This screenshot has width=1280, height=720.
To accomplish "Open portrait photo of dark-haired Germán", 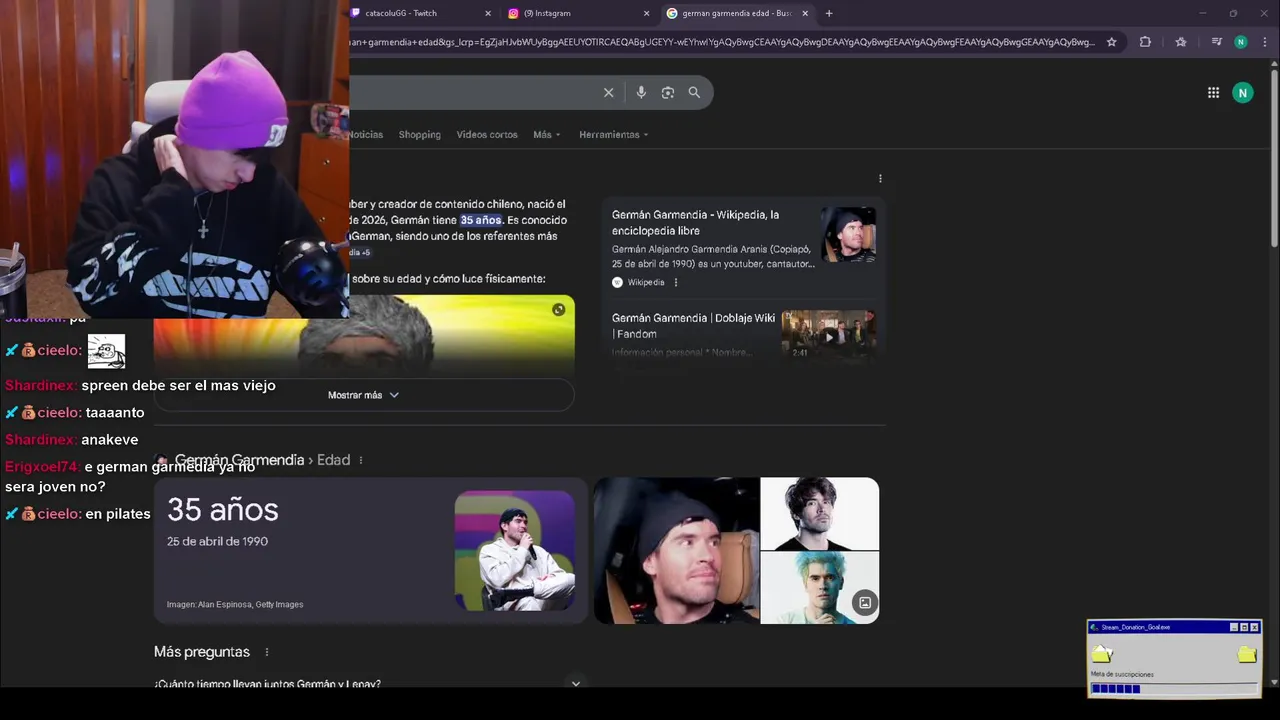I will point(819,513).
